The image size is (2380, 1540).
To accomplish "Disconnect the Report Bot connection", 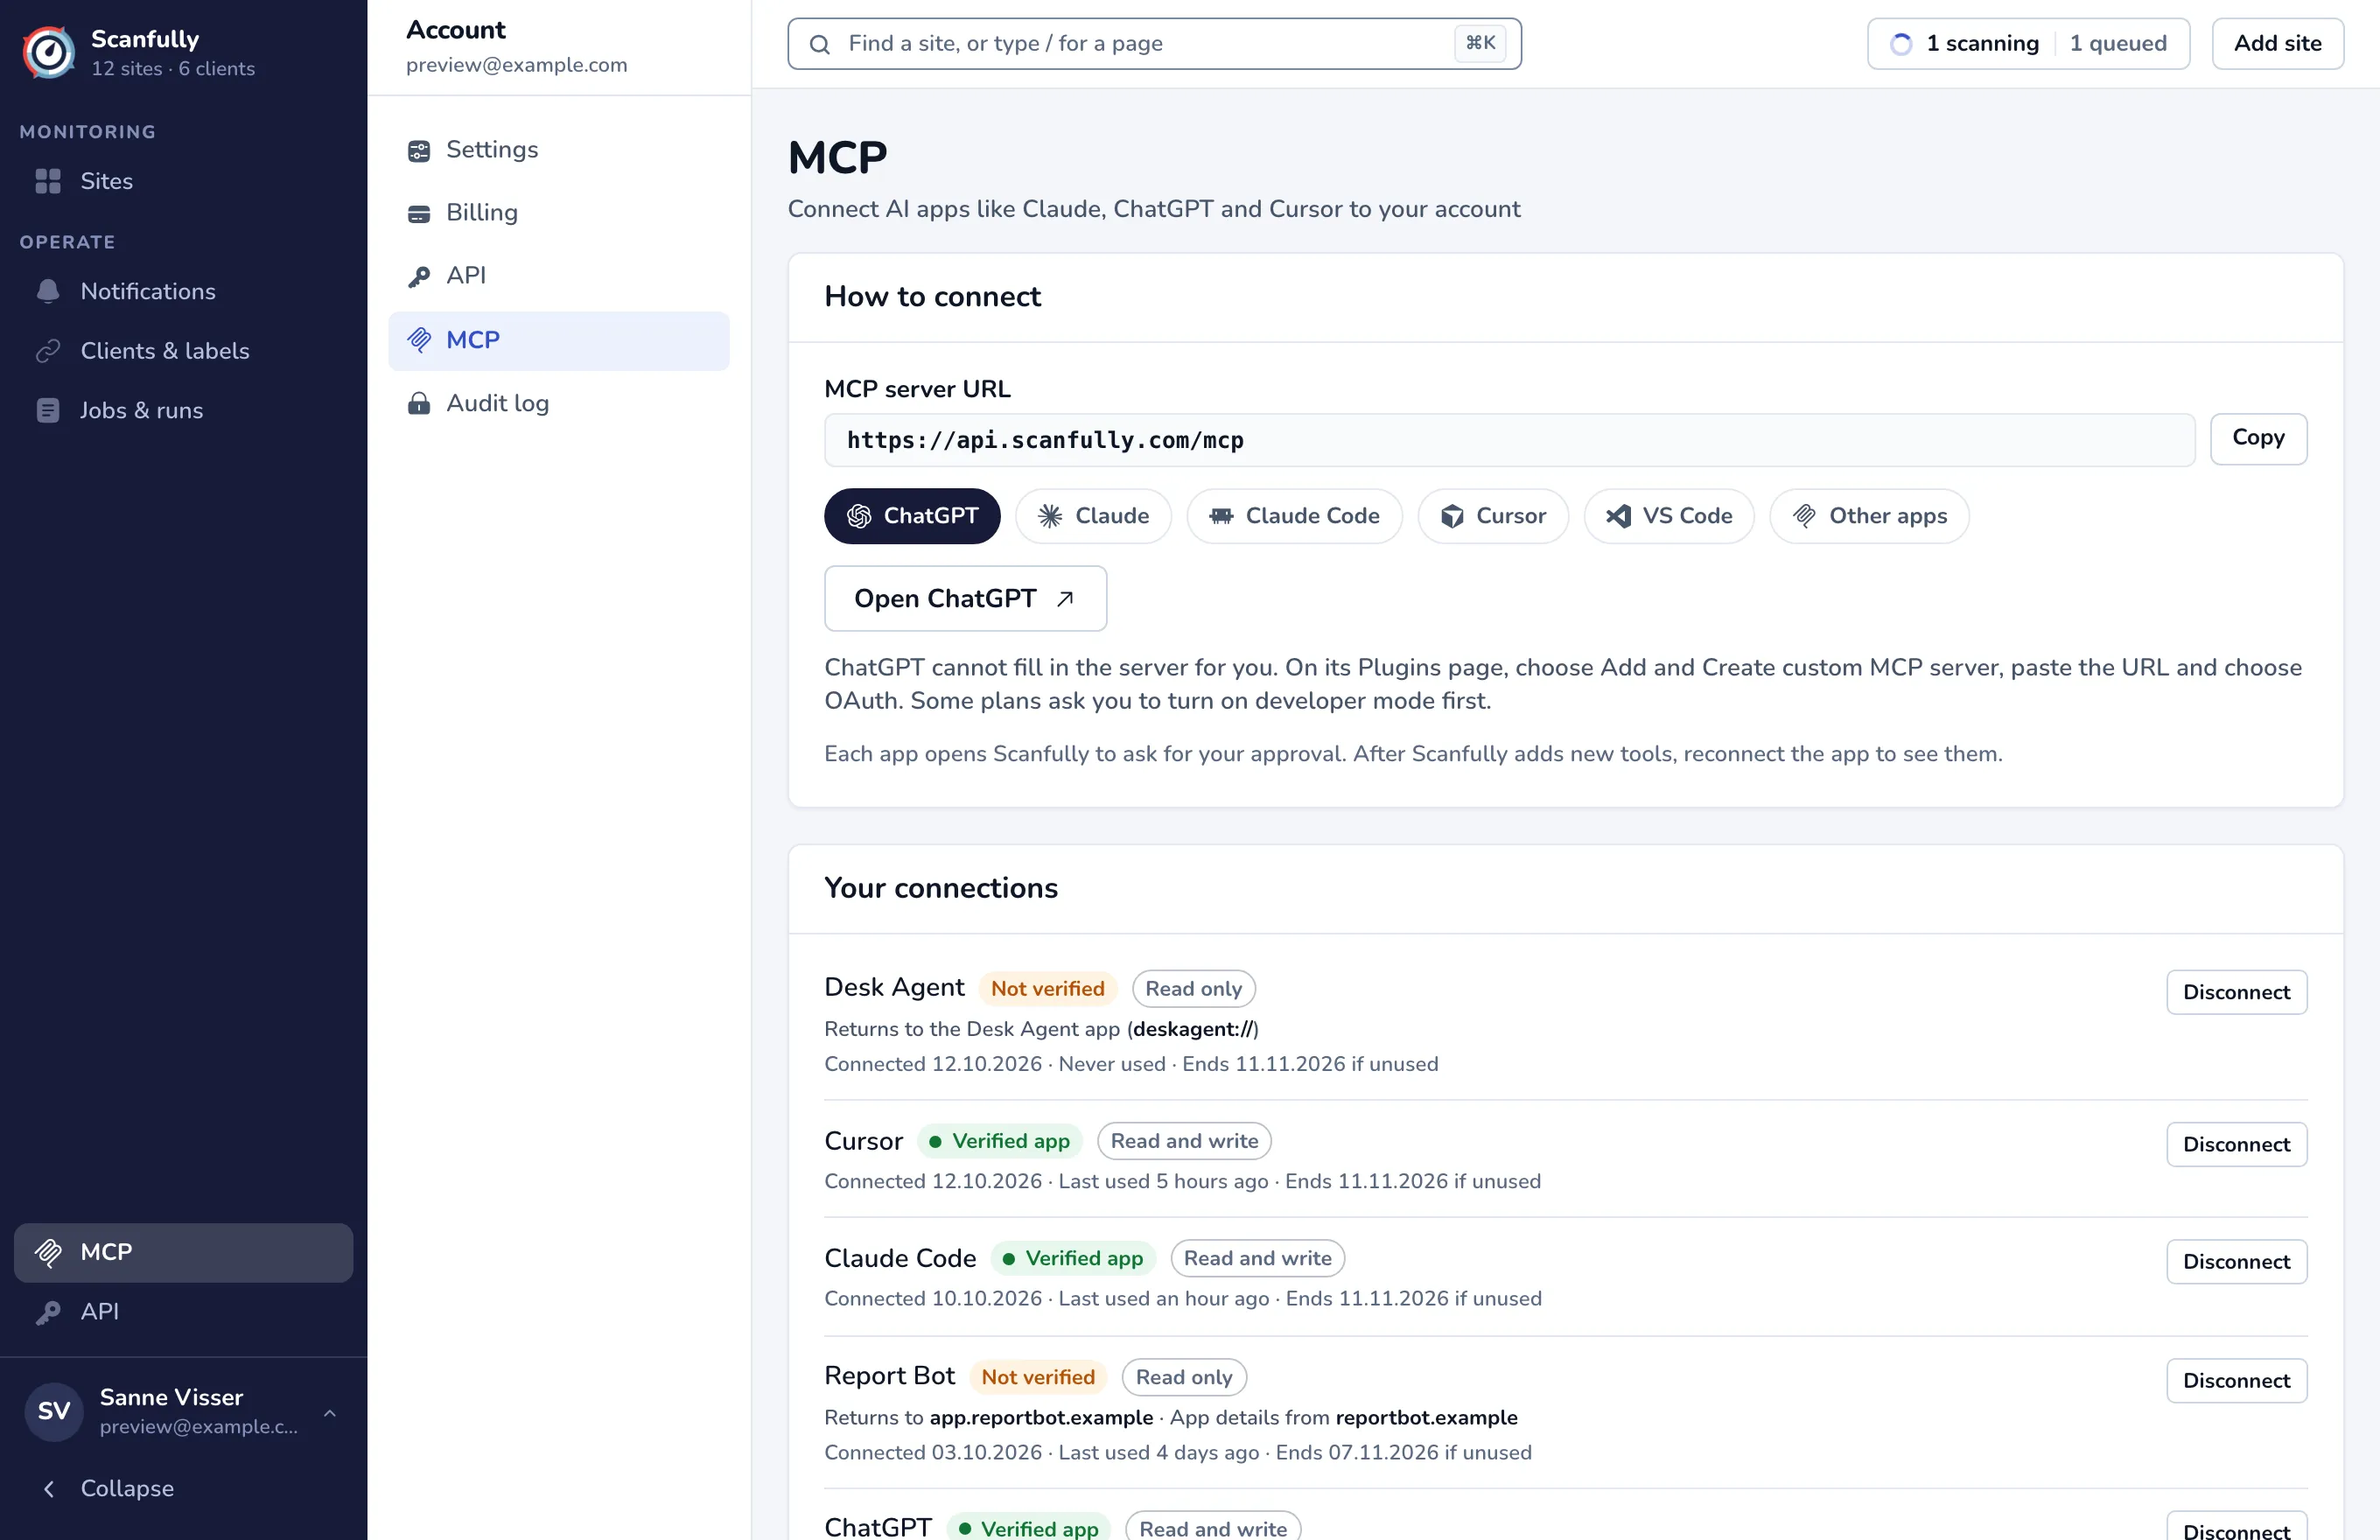I will (x=2236, y=1380).
